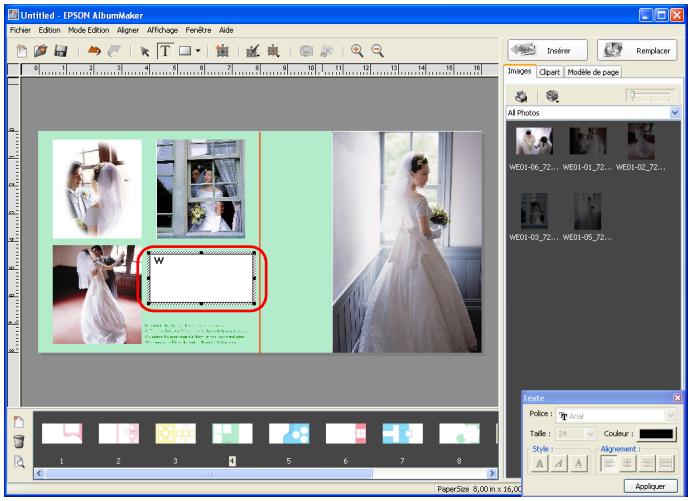Select the arrow pointer tool
Viewport: 692px width, 501px height.
pos(144,52)
